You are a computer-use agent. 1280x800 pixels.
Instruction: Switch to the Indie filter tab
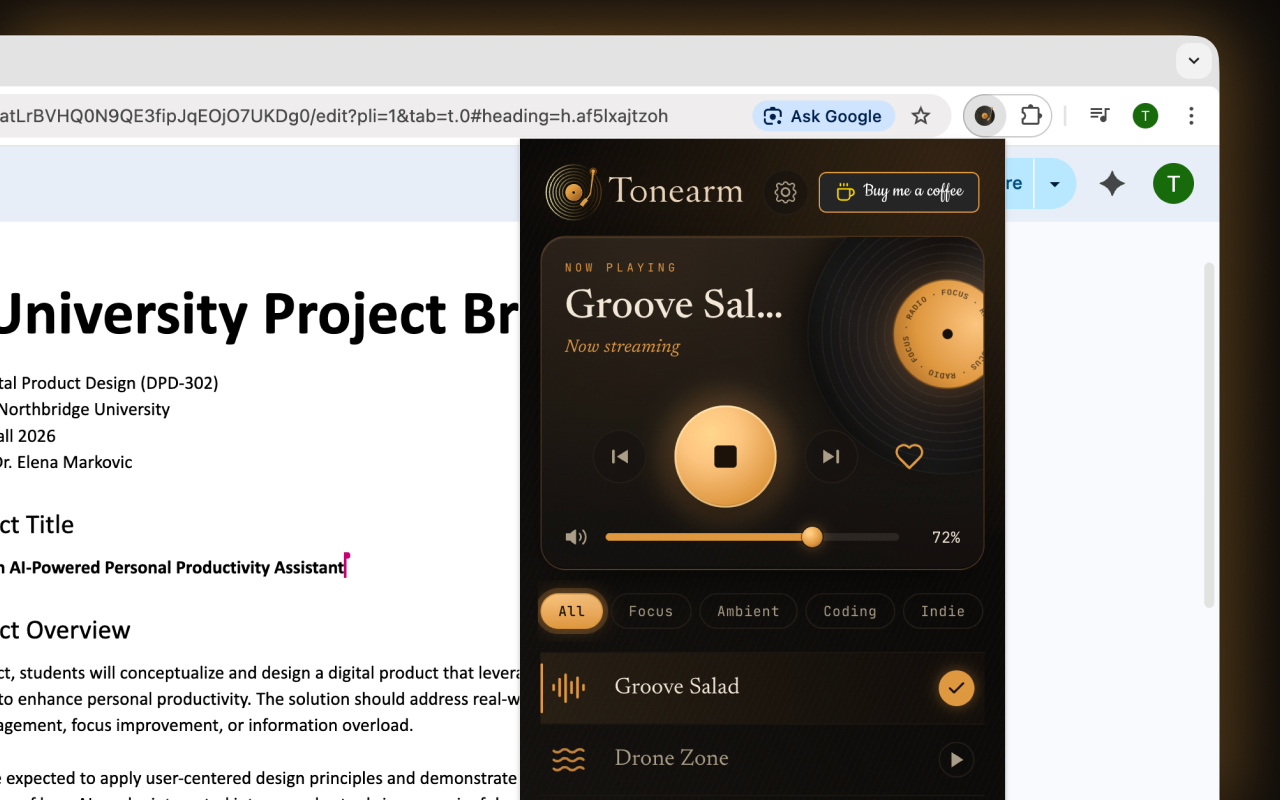(943, 611)
